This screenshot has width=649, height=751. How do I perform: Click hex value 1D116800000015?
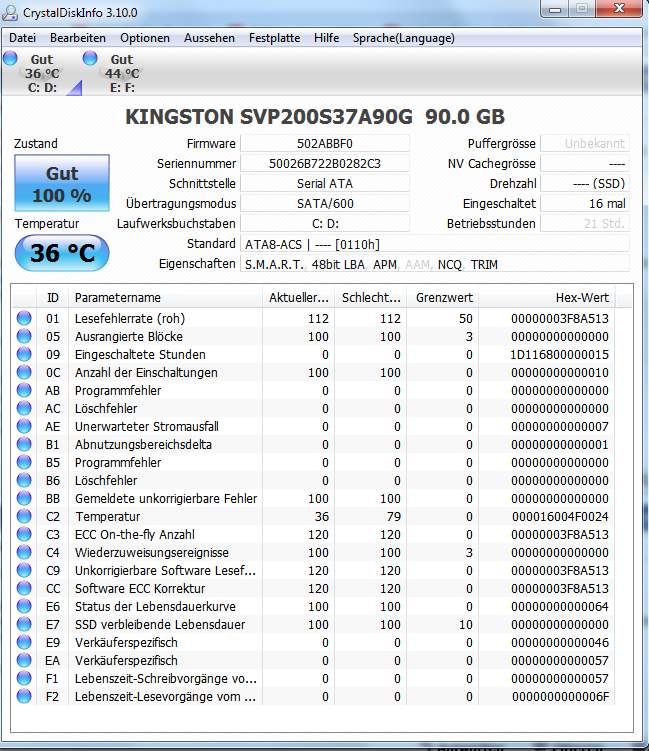560,354
